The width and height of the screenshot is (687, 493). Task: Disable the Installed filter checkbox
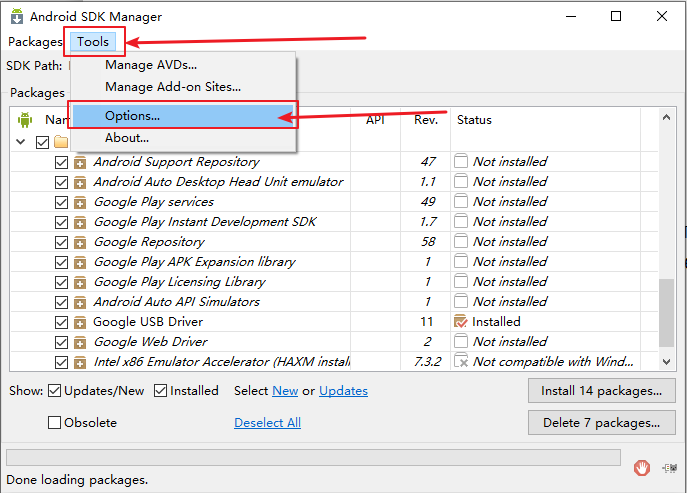pyautogui.click(x=160, y=390)
